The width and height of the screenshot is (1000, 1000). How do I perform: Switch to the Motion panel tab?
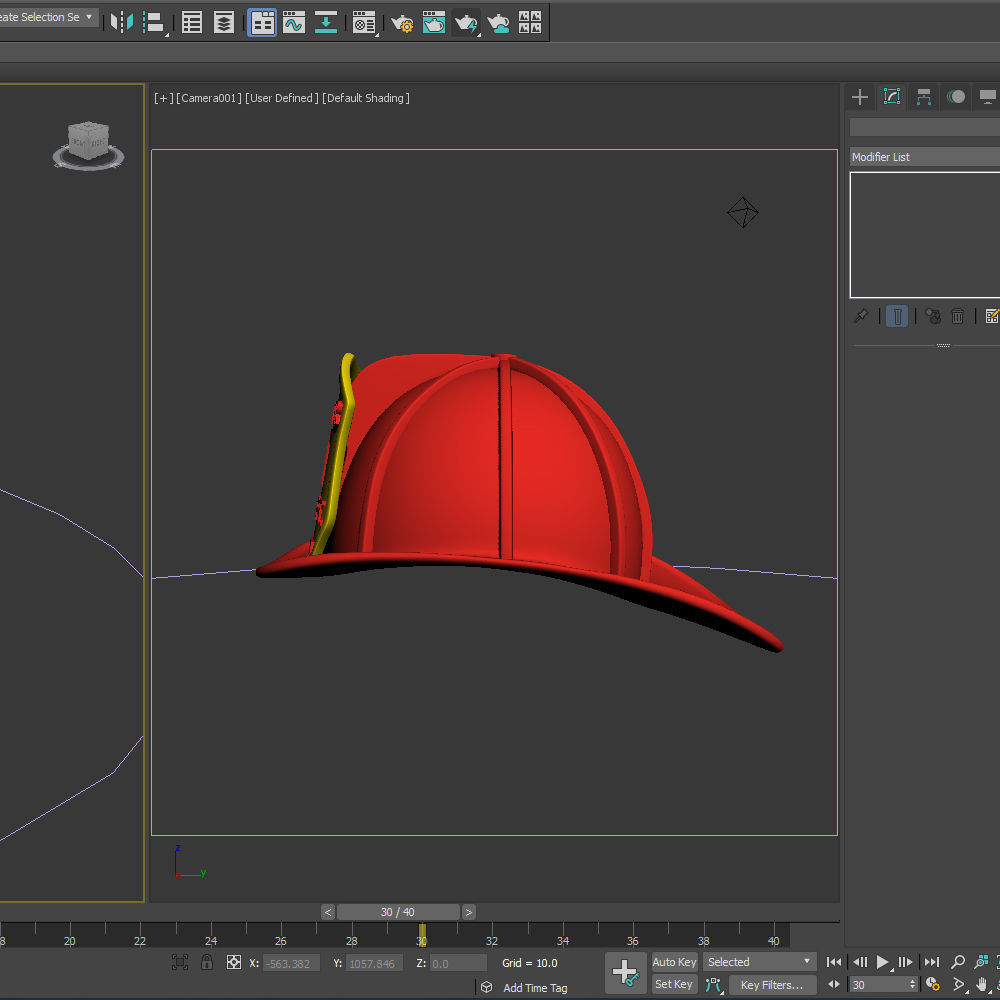[x=955, y=97]
